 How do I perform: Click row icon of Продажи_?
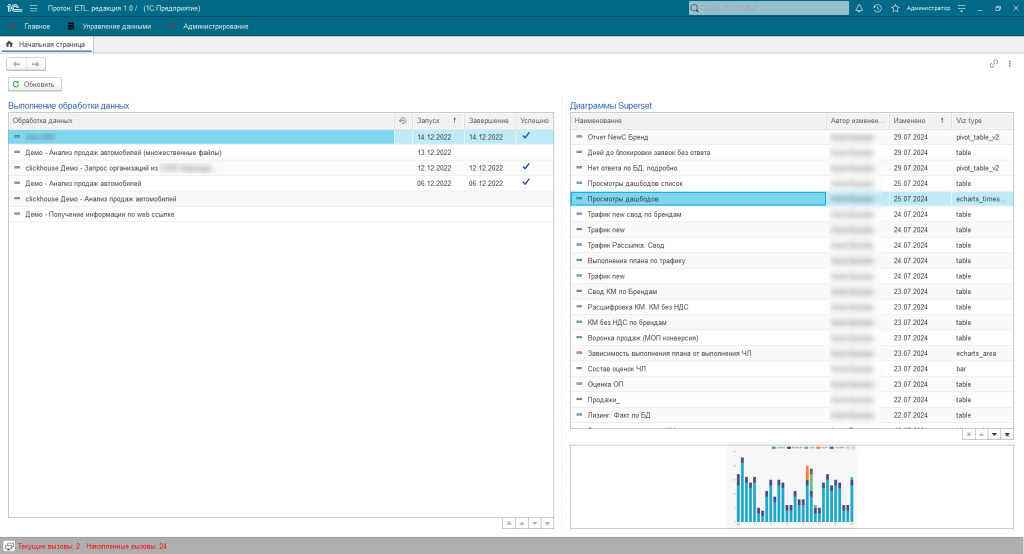pos(579,399)
